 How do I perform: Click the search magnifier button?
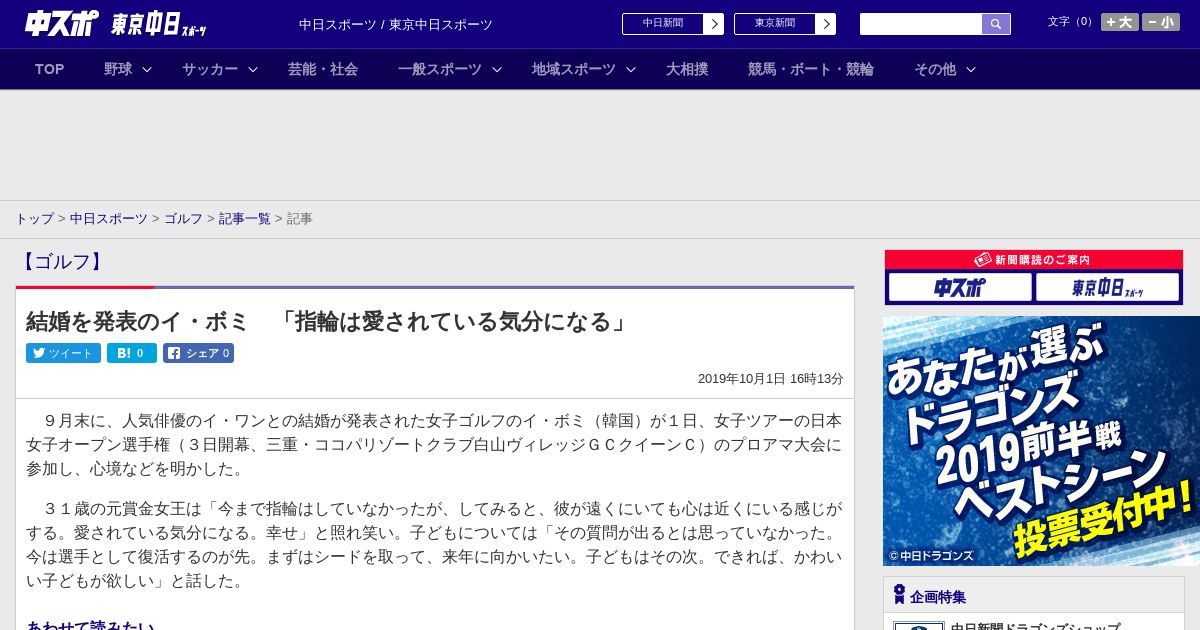996,24
